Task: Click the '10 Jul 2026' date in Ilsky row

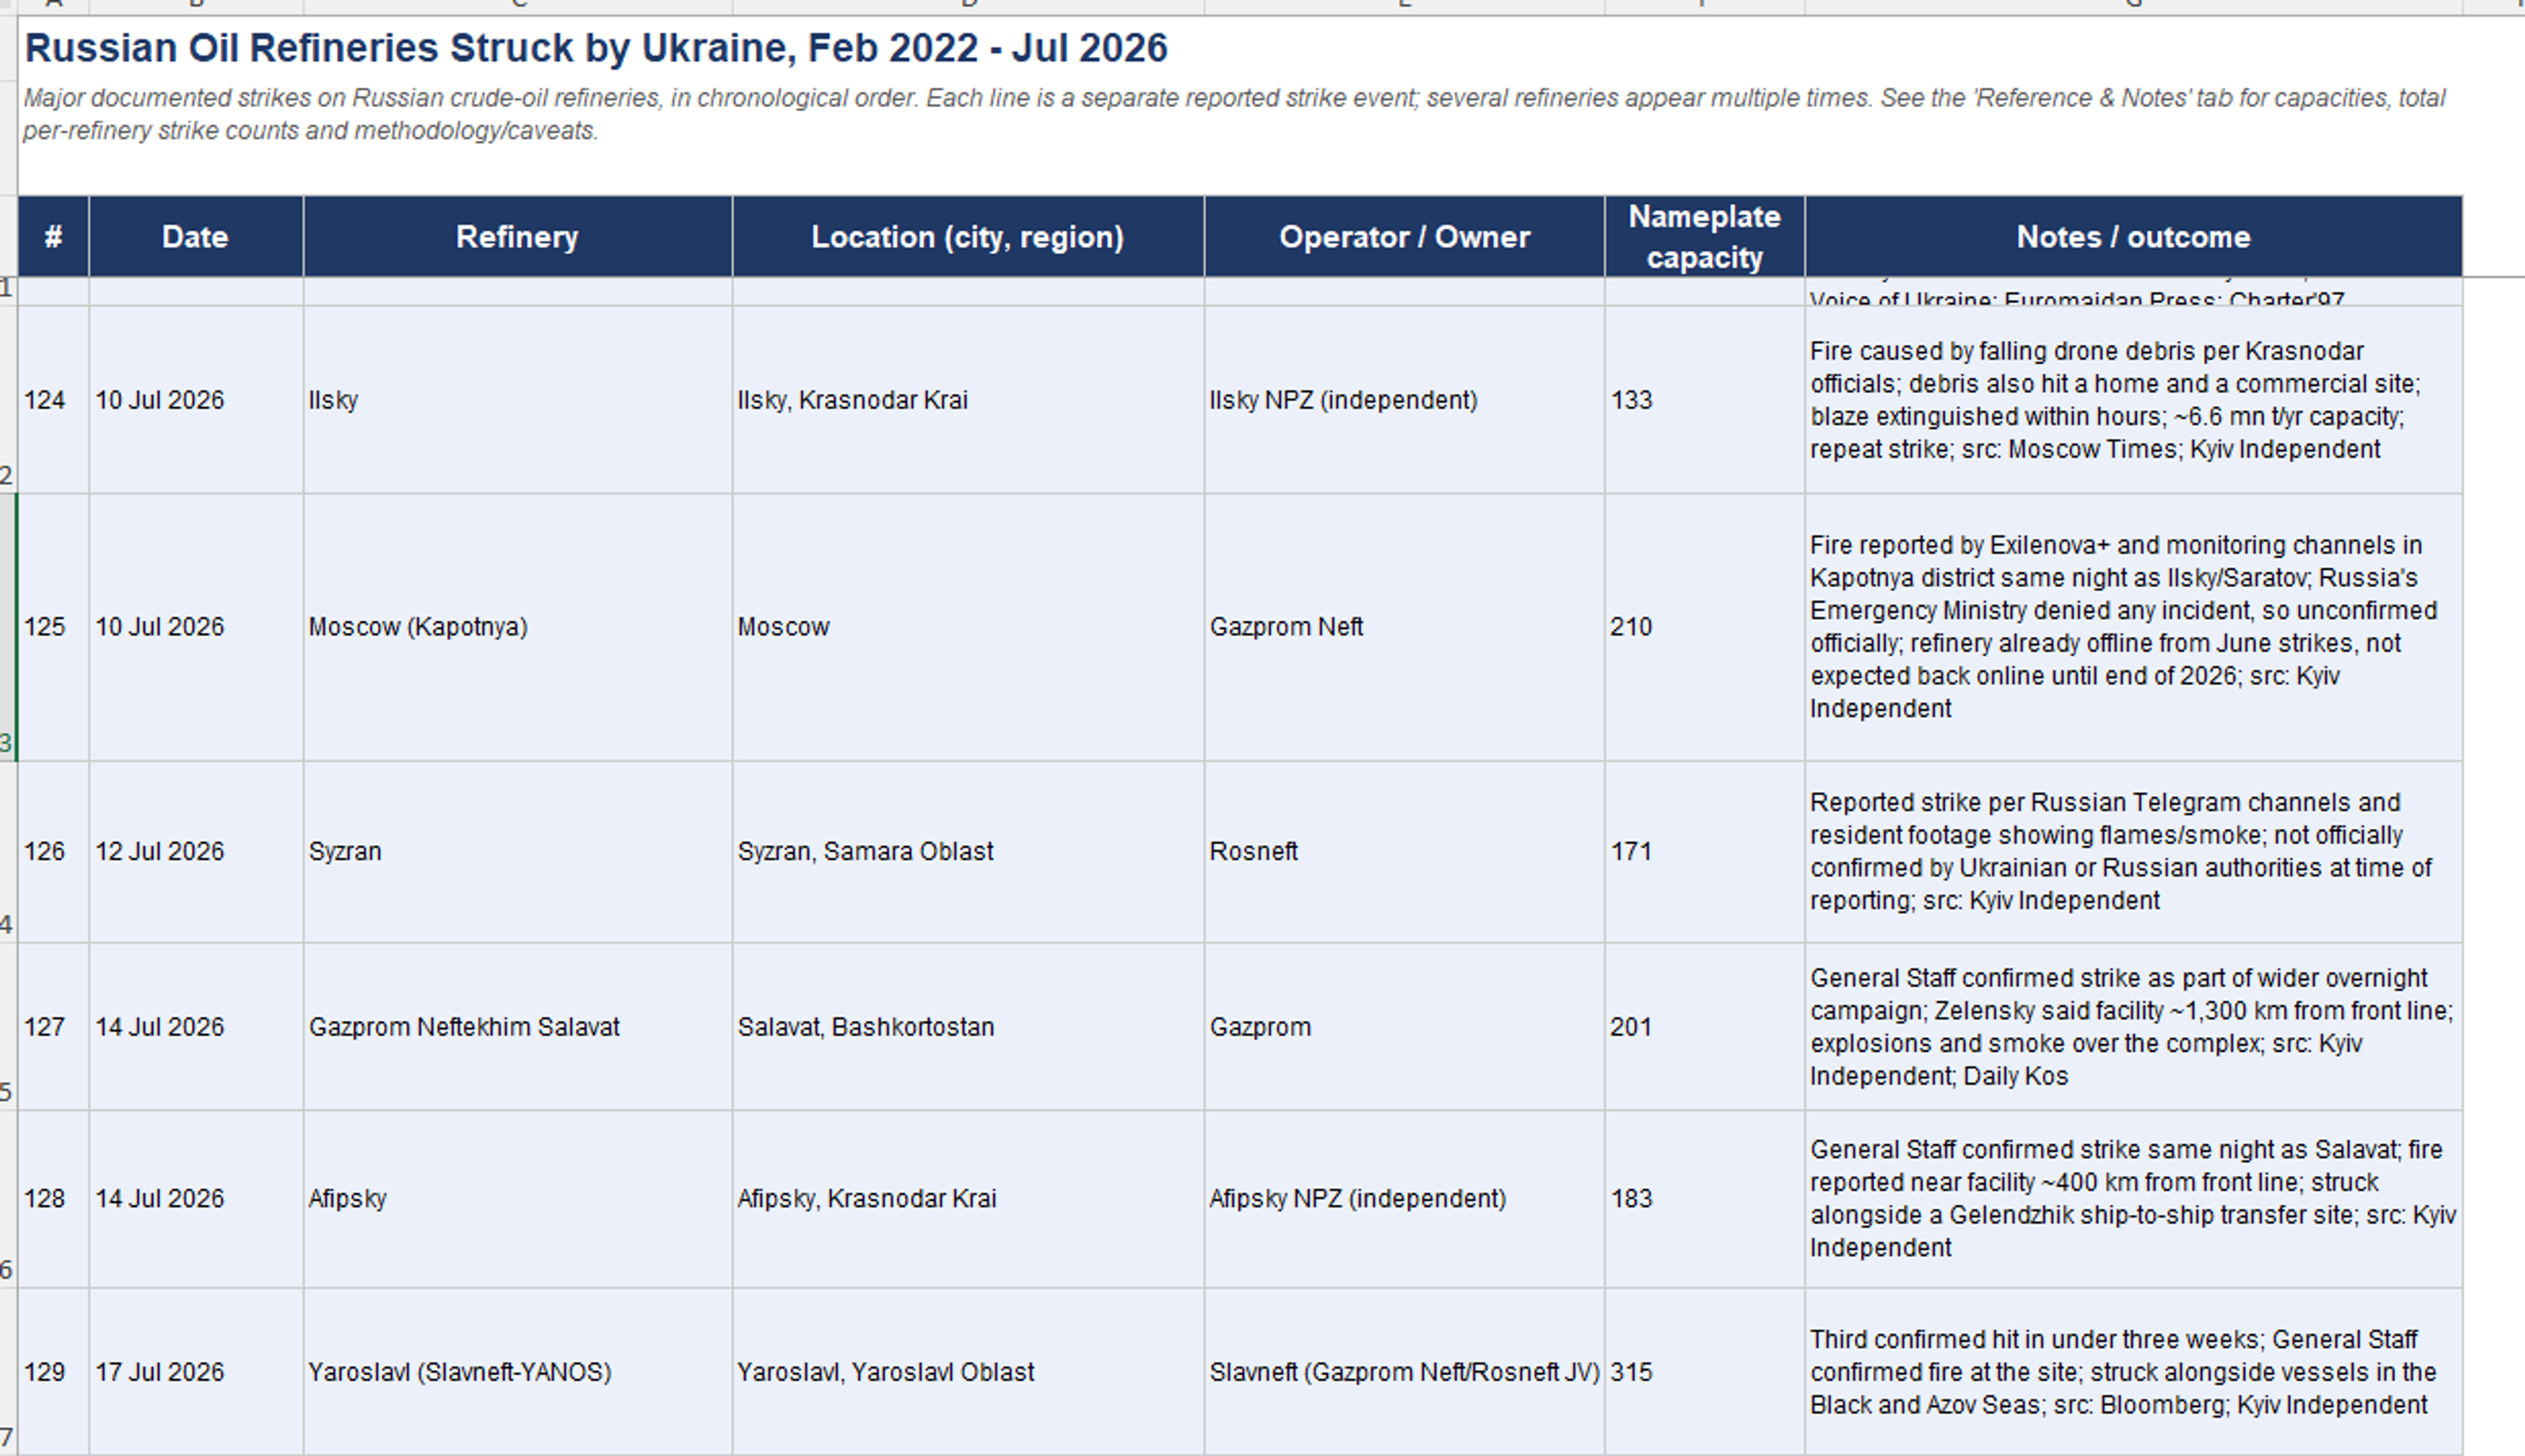Action: [196, 400]
